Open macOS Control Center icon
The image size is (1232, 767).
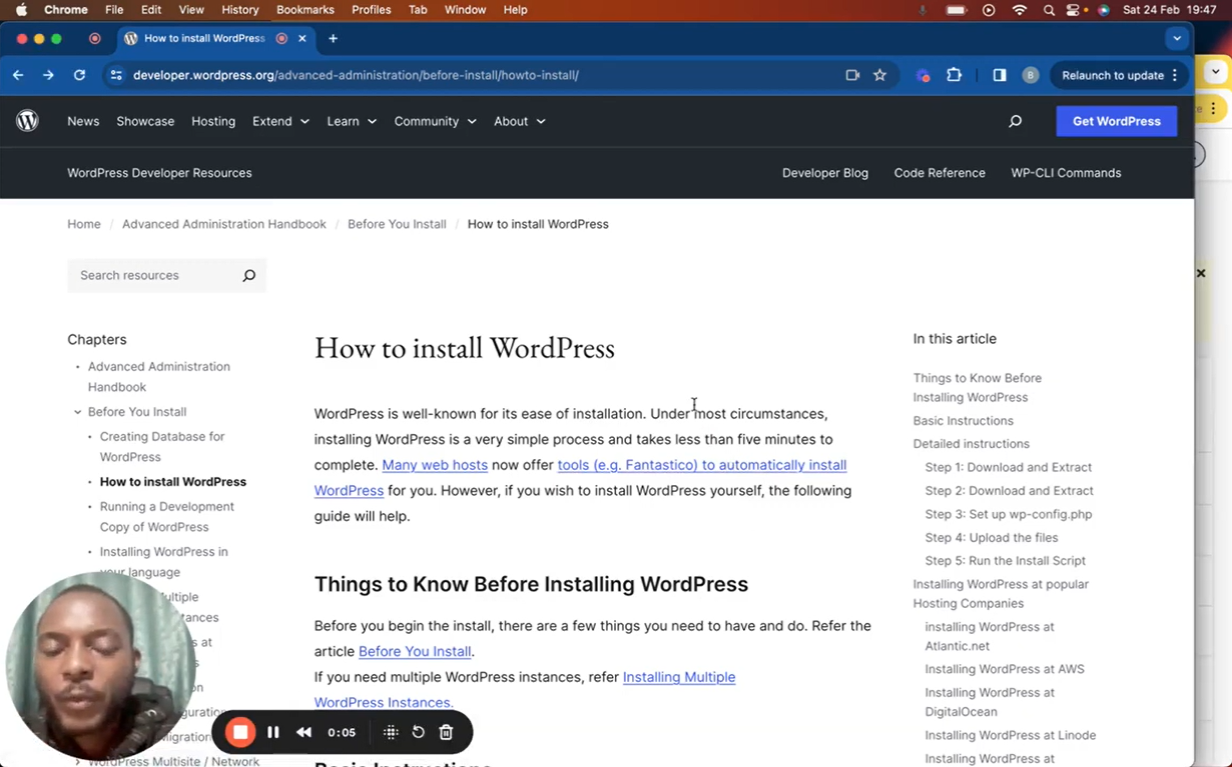coord(1075,10)
